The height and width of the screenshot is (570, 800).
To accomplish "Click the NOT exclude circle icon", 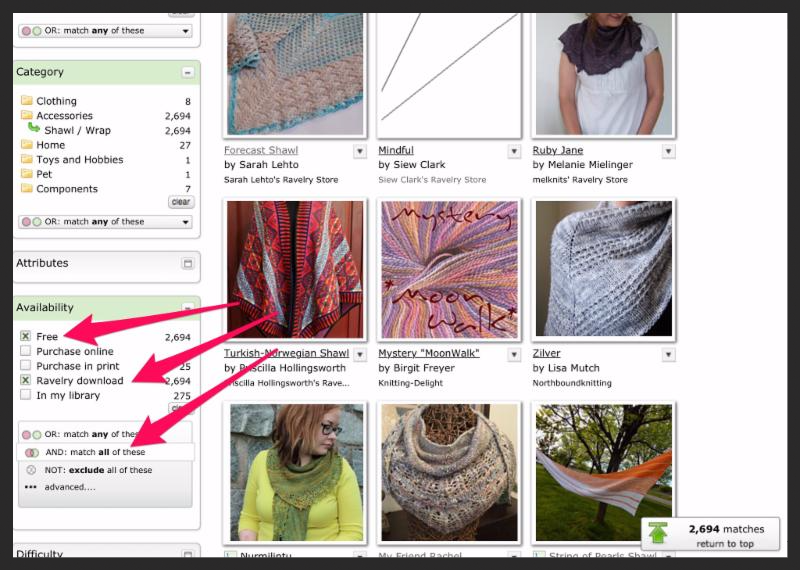I will pyautogui.click(x=31, y=470).
